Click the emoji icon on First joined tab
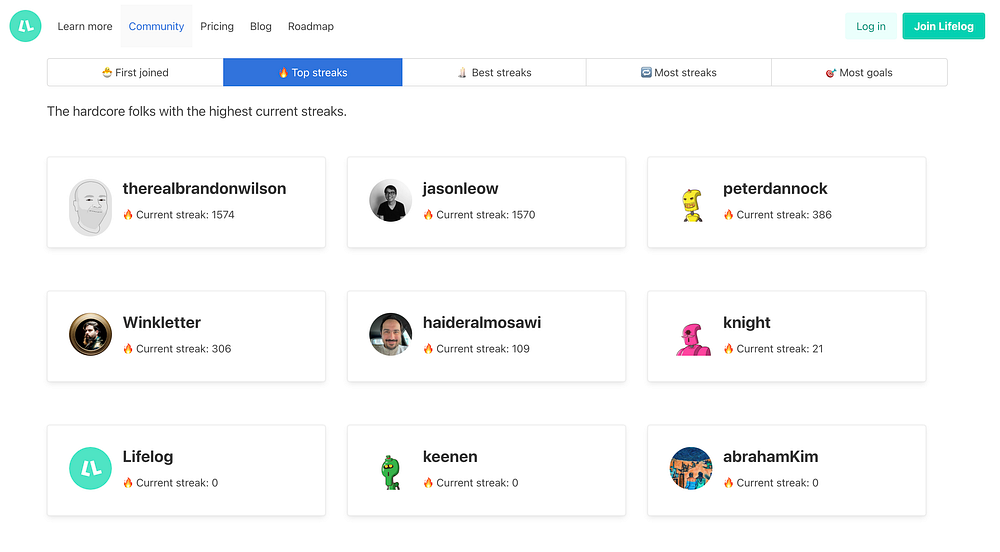The height and width of the screenshot is (552, 1000). pos(107,73)
